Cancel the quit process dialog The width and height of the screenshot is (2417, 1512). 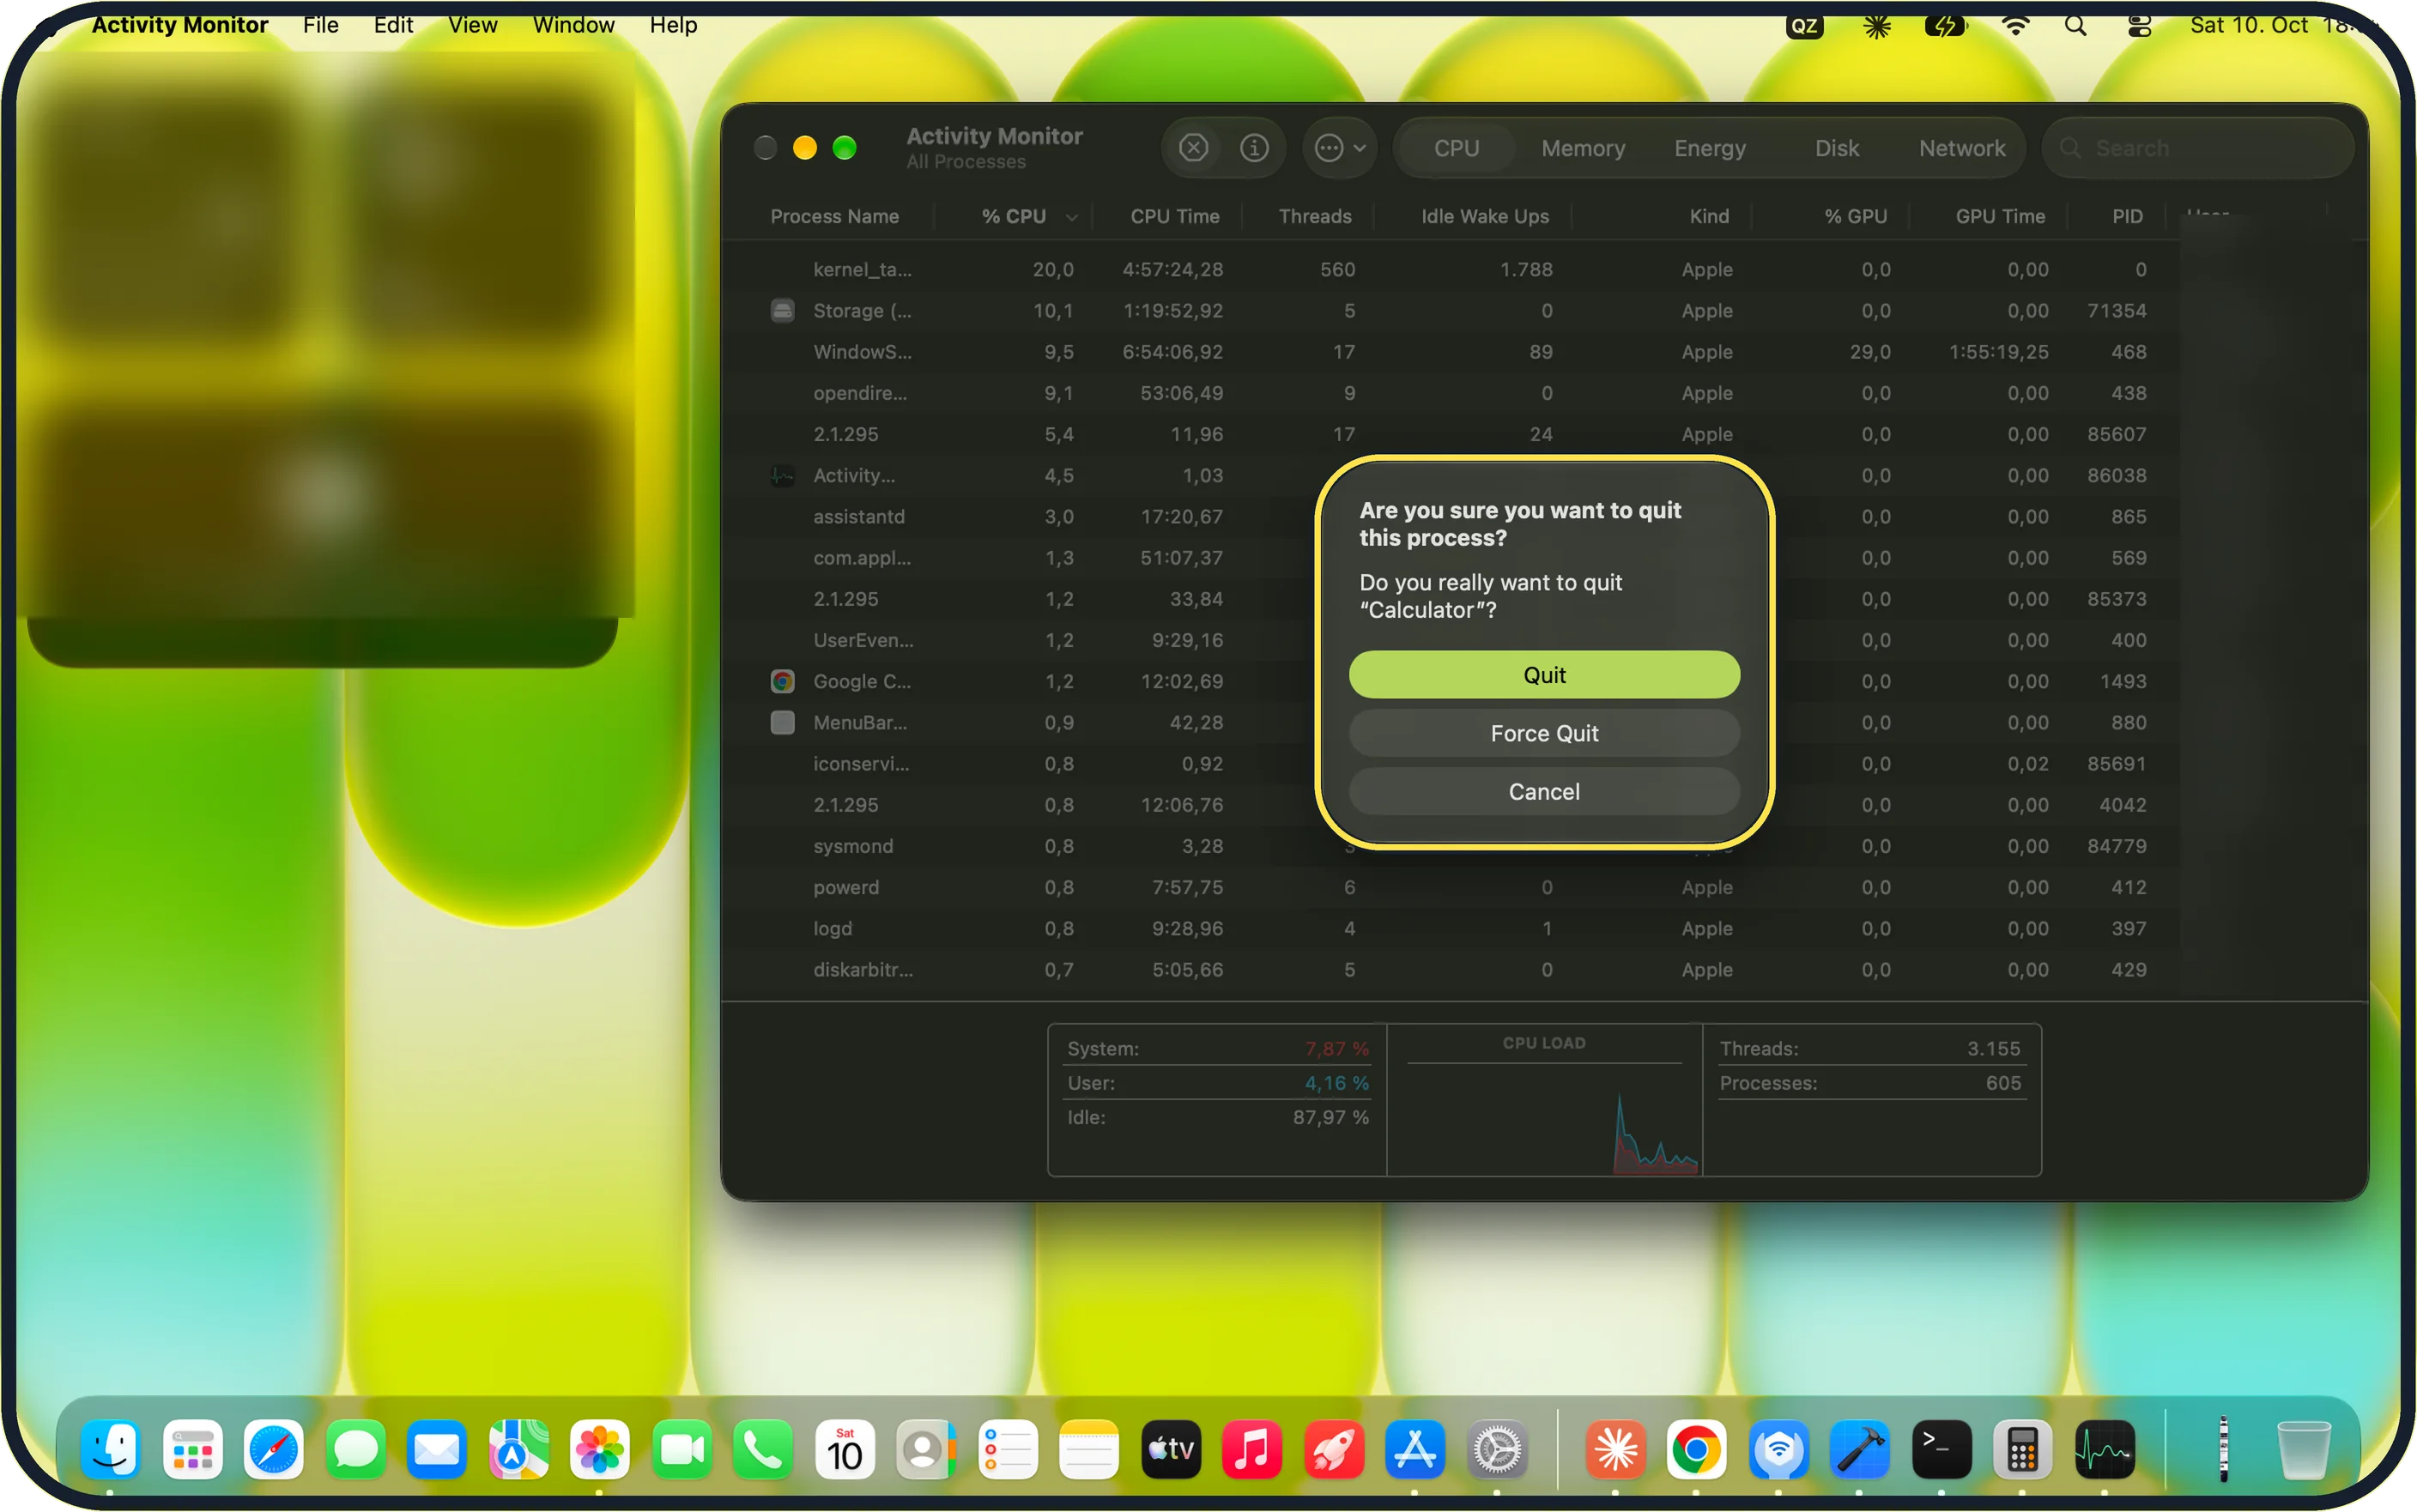pyautogui.click(x=1543, y=791)
